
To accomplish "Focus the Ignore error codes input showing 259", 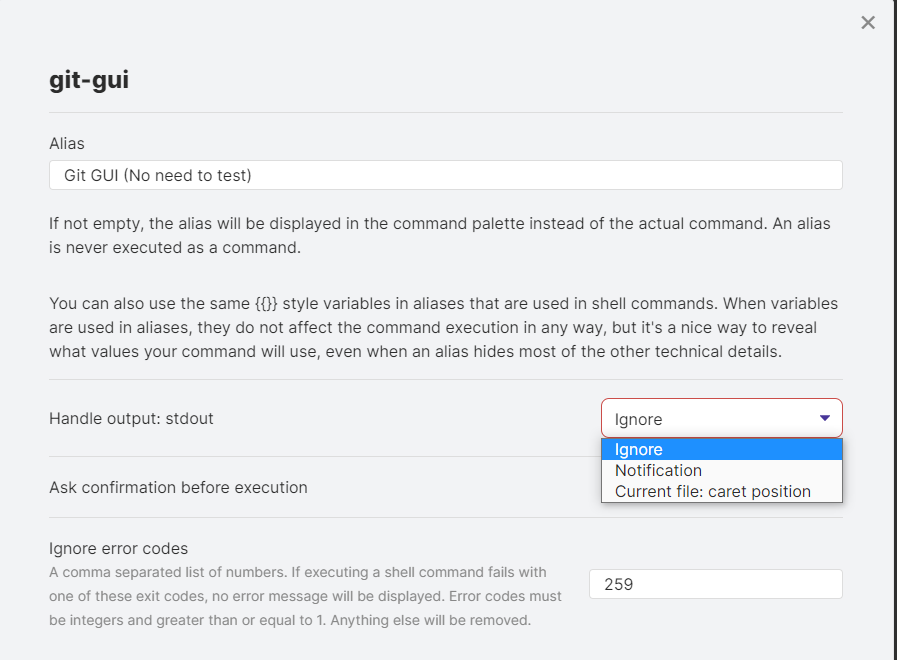I will (716, 584).
